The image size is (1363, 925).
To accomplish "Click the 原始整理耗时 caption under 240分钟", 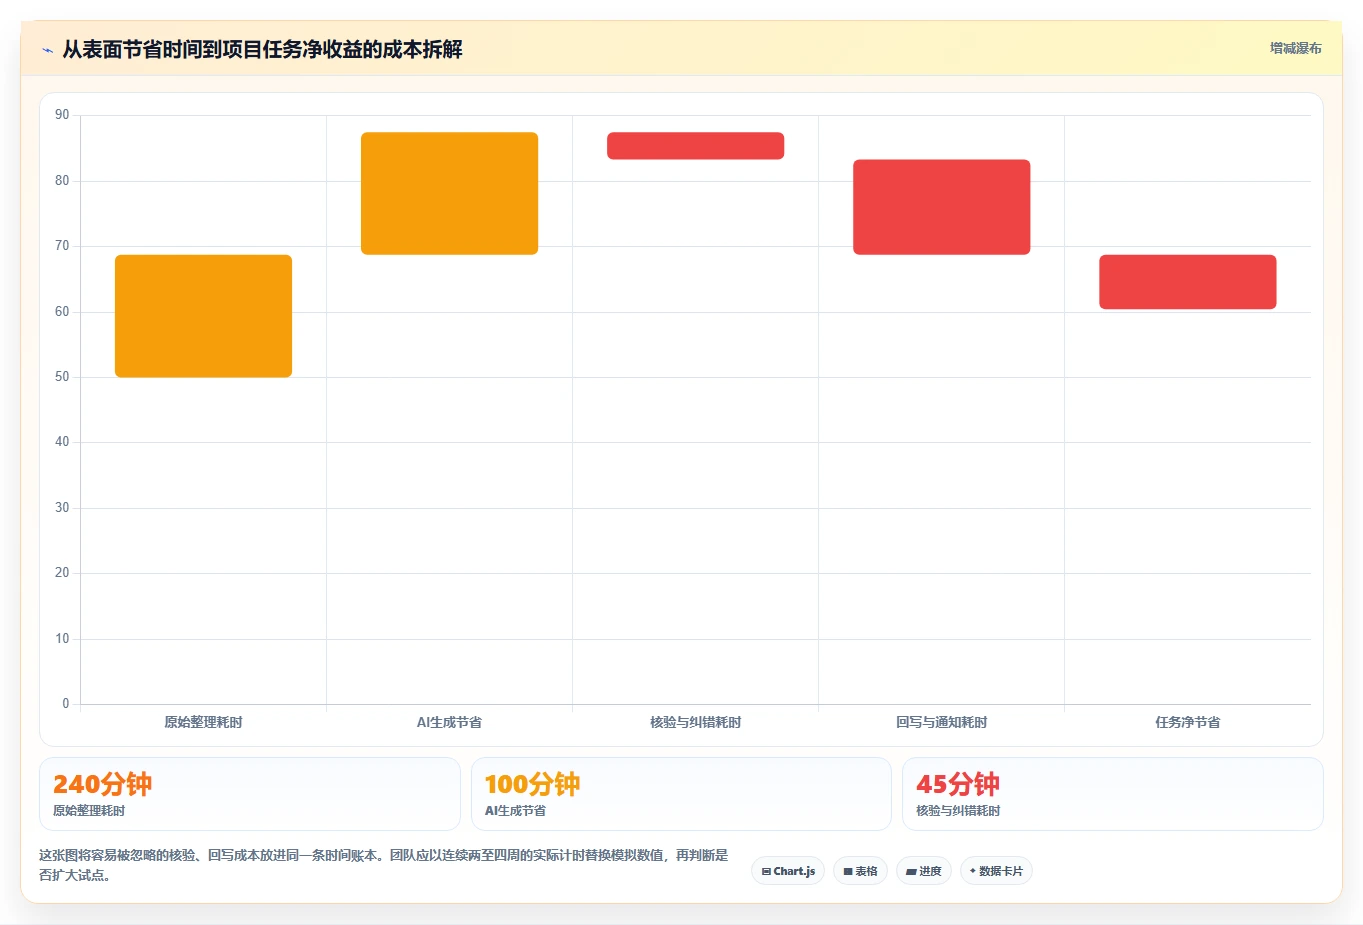I will (x=89, y=811).
